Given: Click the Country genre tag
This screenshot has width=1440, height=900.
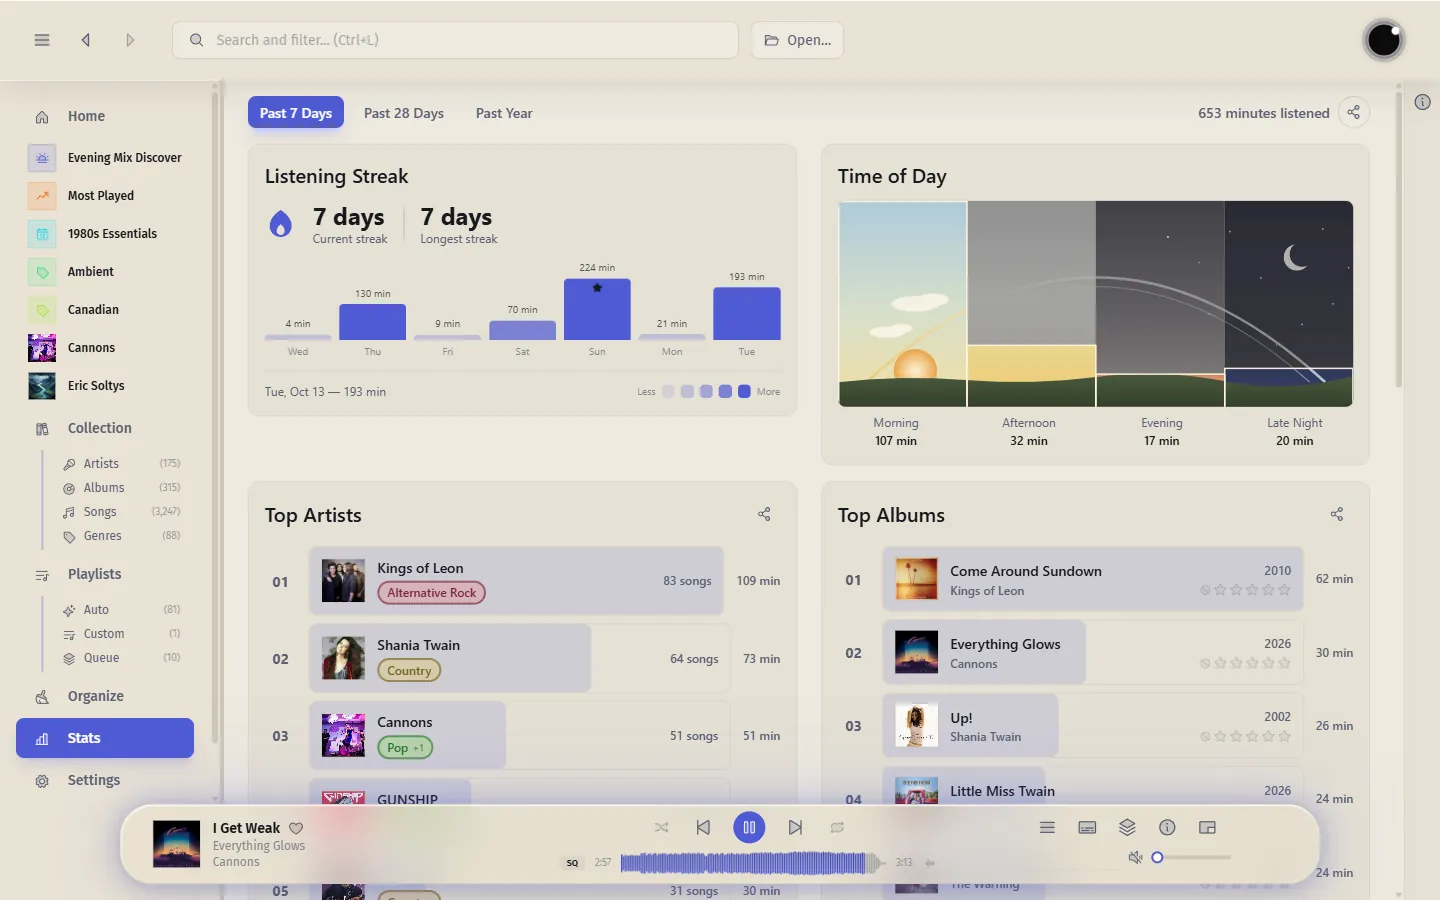Looking at the screenshot, I should click(409, 671).
